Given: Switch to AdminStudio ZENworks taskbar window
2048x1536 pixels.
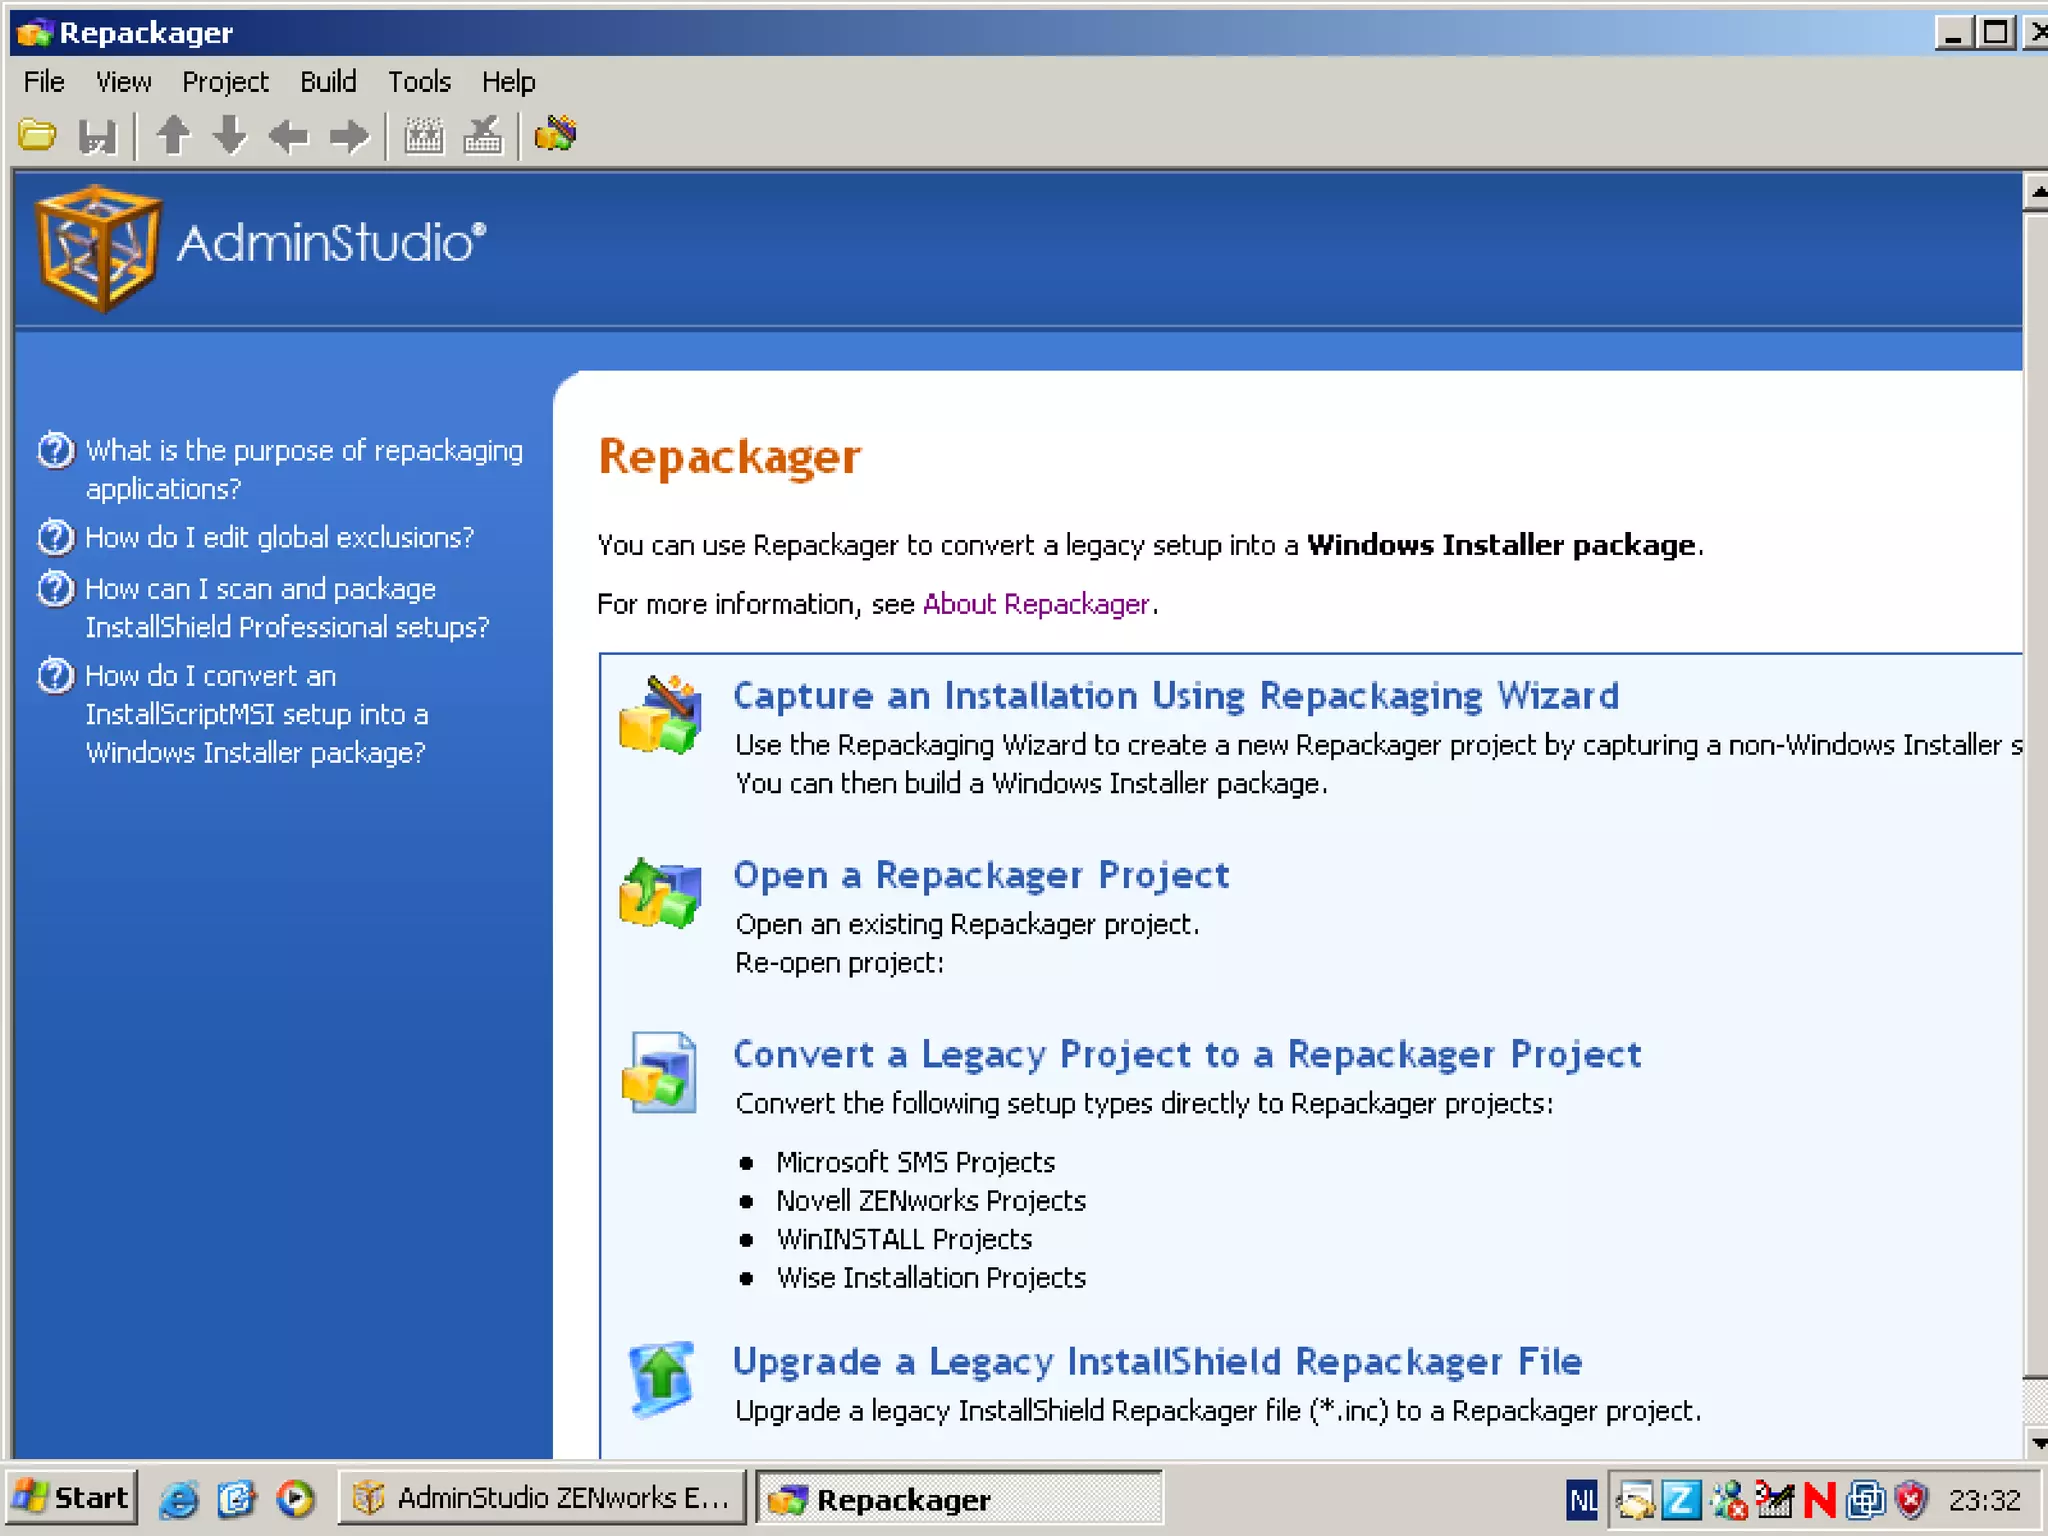Looking at the screenshot, I should [x=542, y=1498].
